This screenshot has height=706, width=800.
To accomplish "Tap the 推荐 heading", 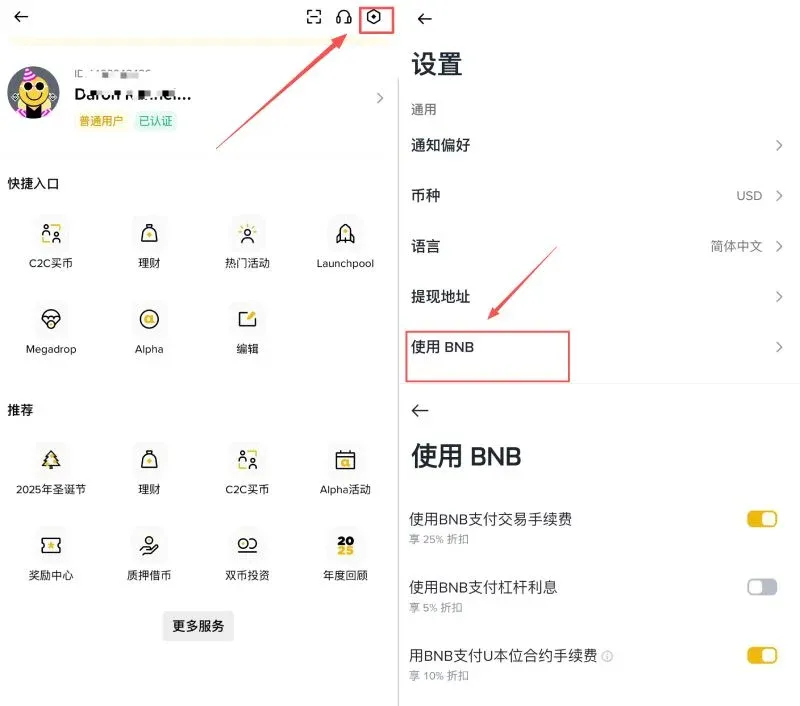I will click(x=20, y=410).
